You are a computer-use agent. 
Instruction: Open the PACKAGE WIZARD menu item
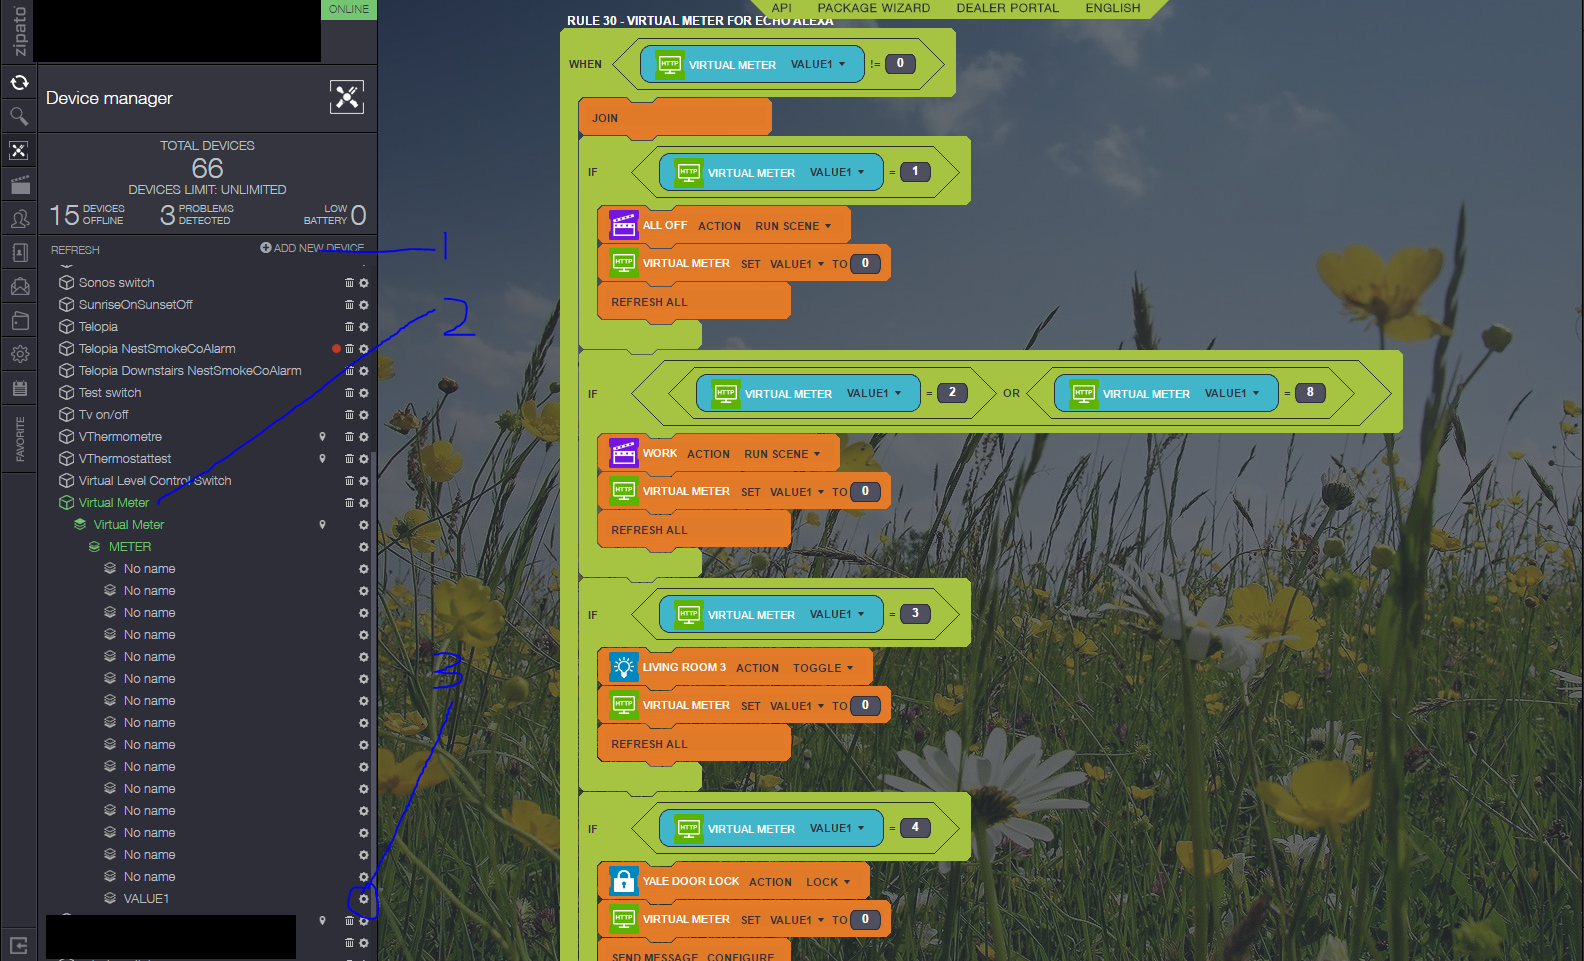[x=873, y=8]
